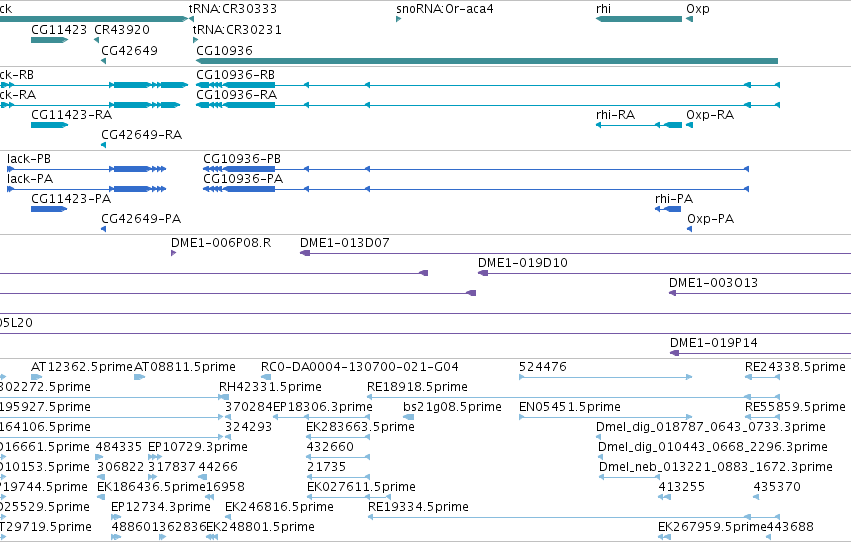851x542 pixels.
Task: Click the EK267959.5prime EST
Action: [664, 537]
